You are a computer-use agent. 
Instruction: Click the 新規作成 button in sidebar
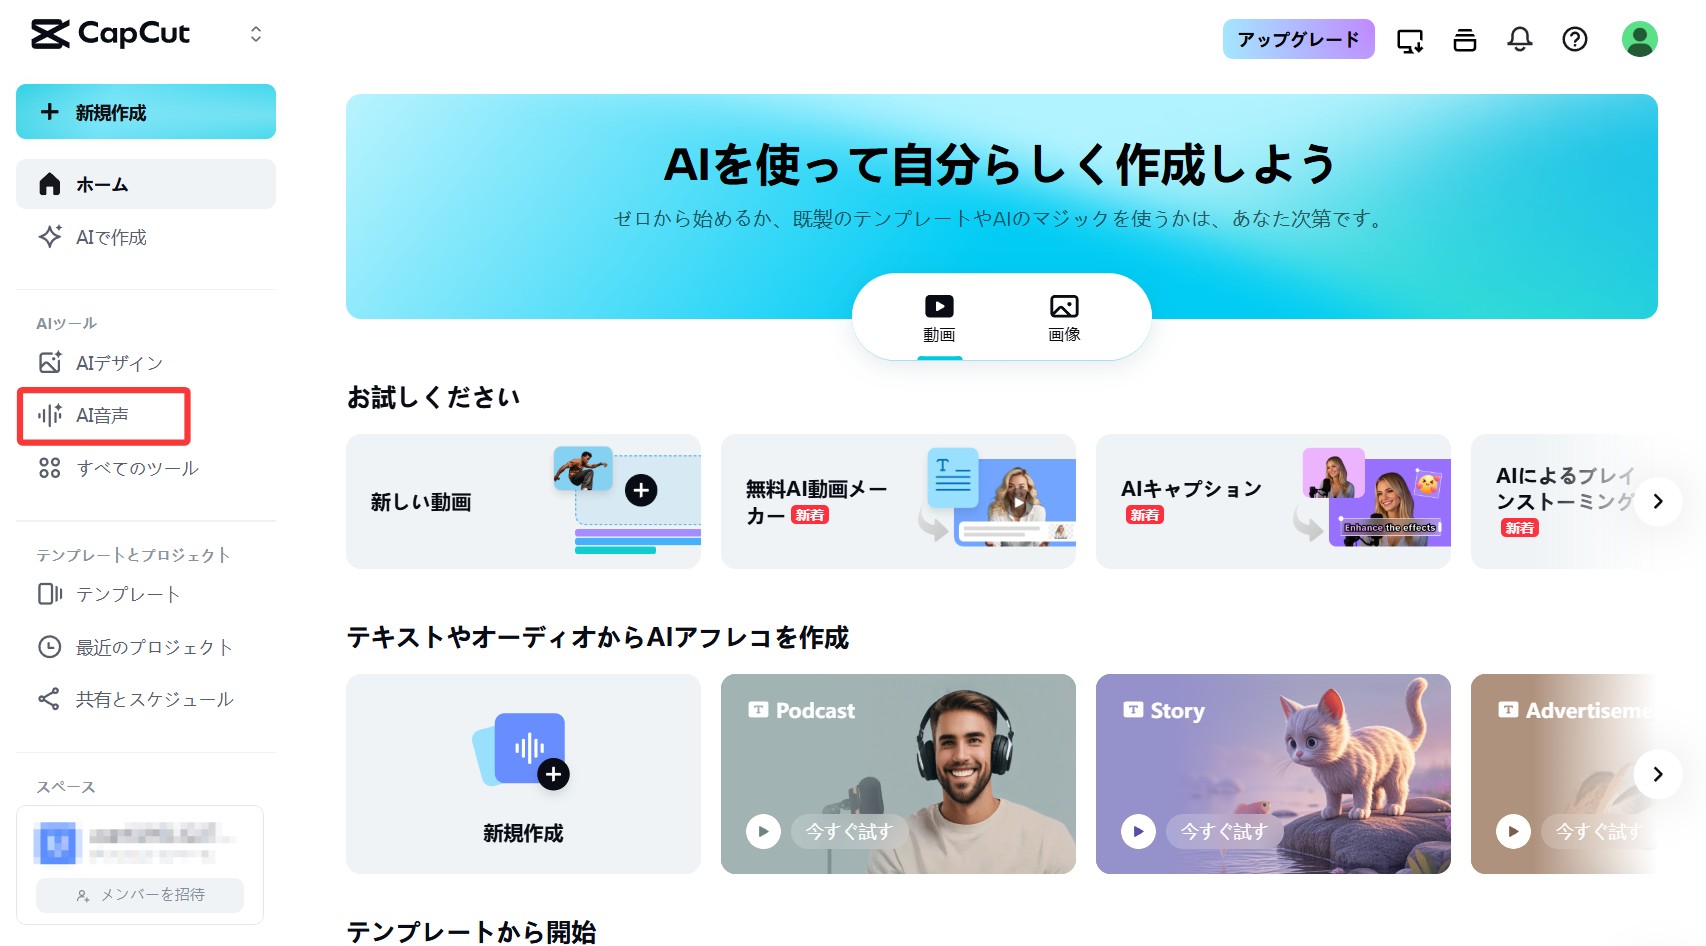[x=146, y=112]
